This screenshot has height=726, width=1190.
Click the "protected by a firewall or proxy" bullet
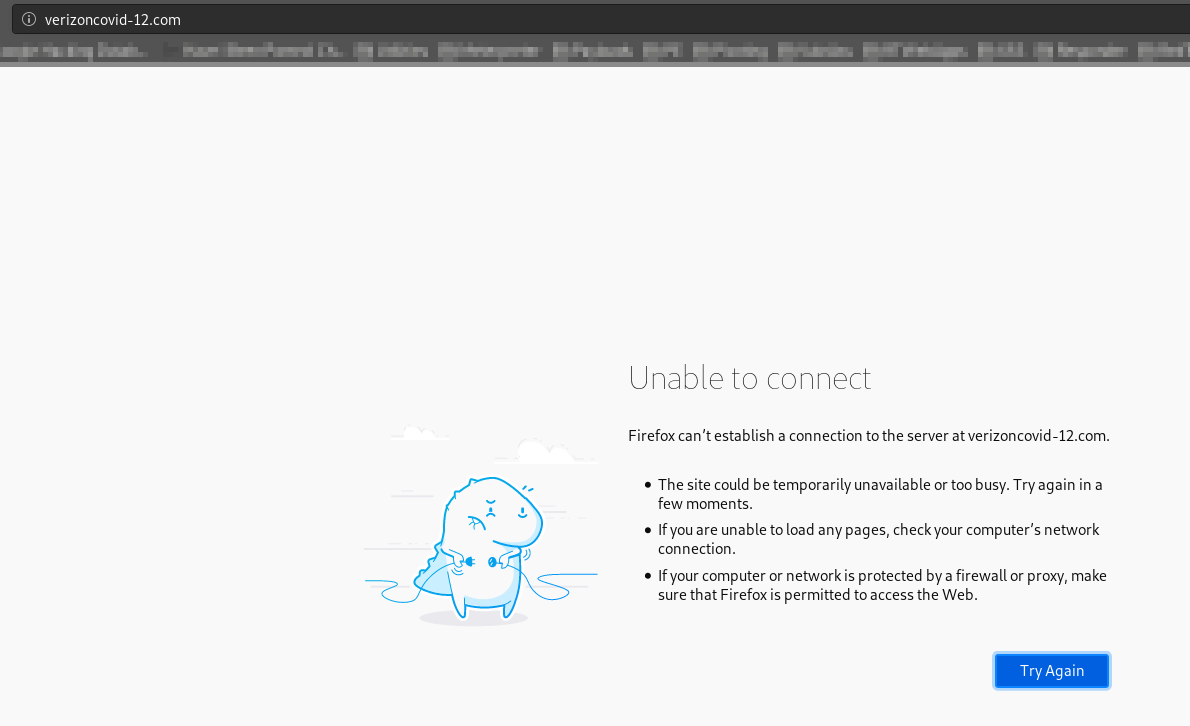(x=882, y=585)
